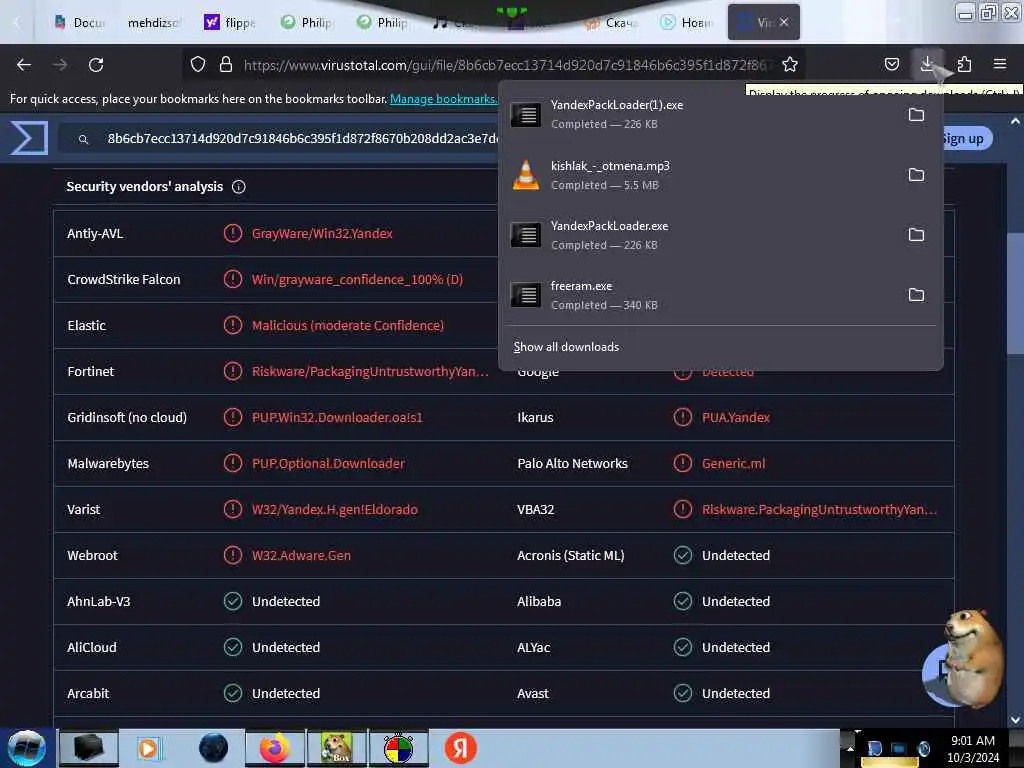This screenshot has height=768, width=1024.
Task: Switch to the Docu tab
Action: (x=80, y=23)
